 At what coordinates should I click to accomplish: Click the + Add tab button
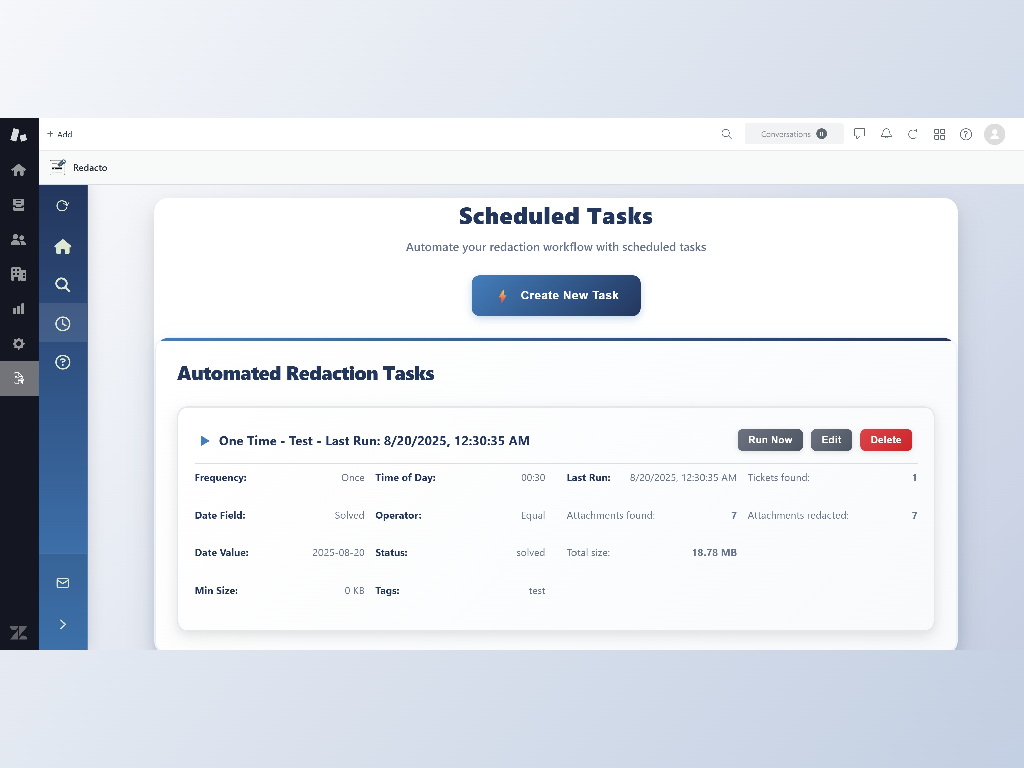pos(60,134)
